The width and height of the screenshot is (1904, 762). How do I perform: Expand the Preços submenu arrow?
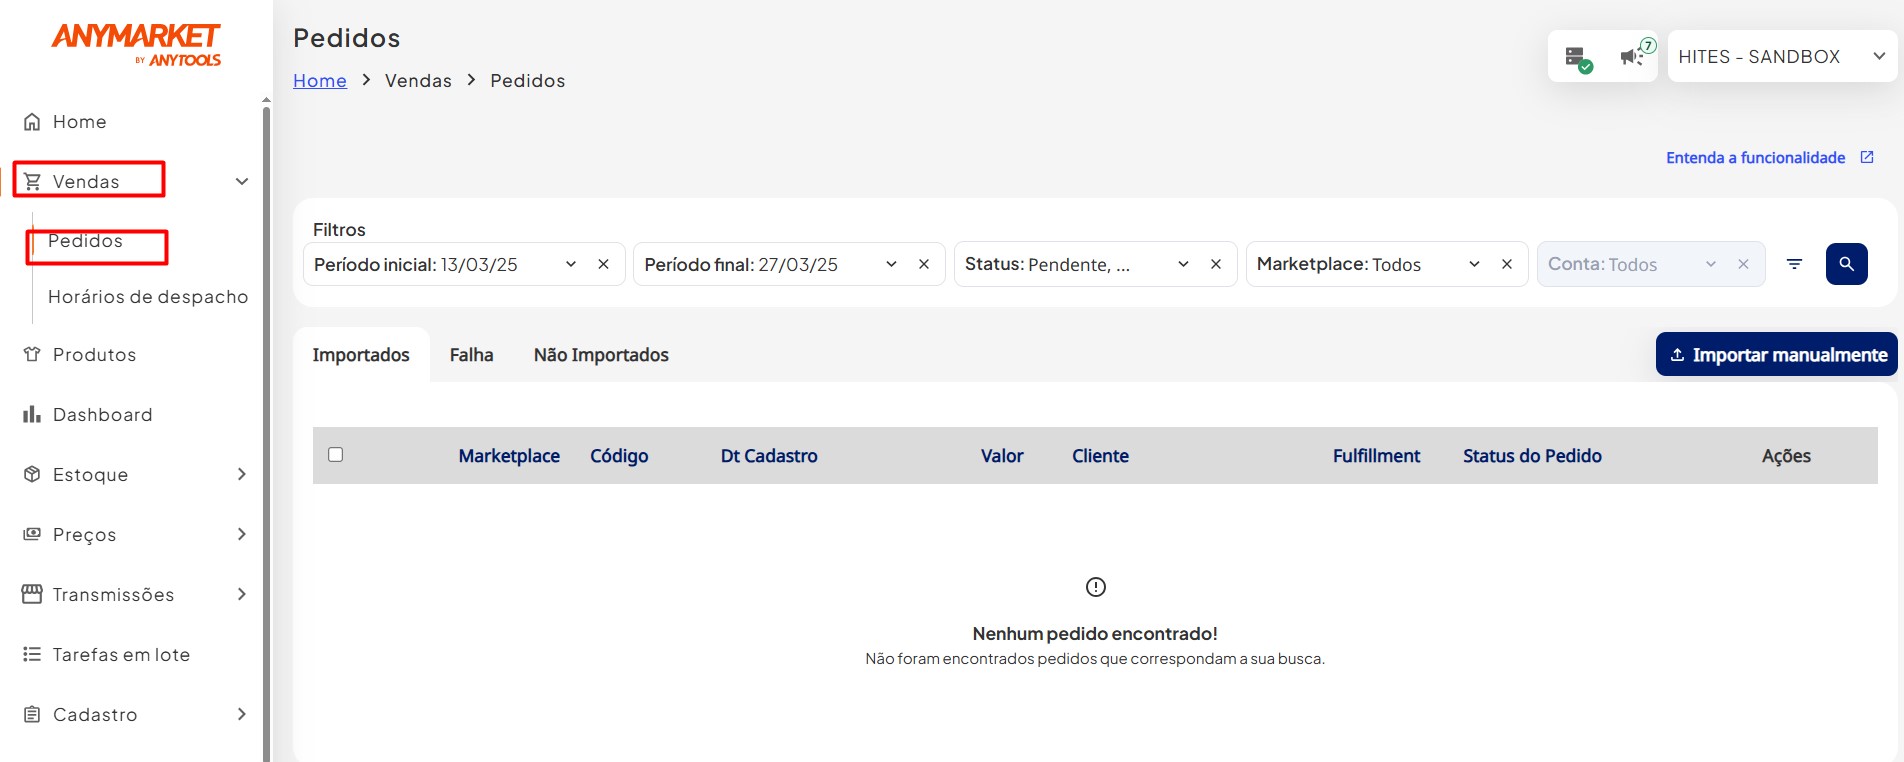[241, 534]
